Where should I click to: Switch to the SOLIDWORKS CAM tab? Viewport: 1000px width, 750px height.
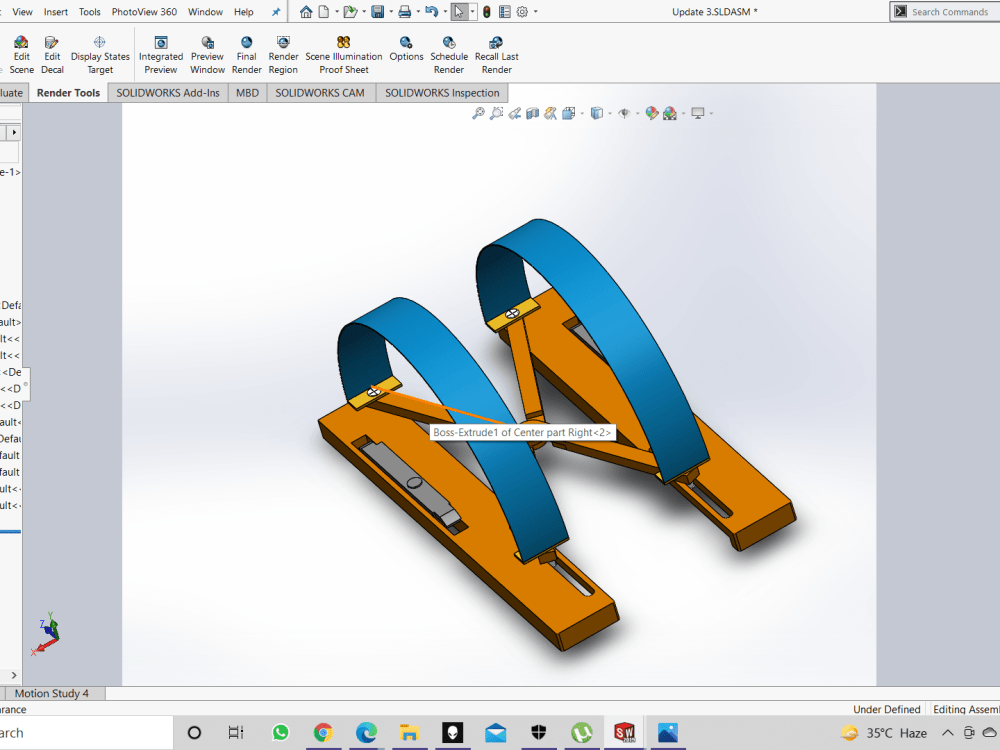tap(320, 92)
